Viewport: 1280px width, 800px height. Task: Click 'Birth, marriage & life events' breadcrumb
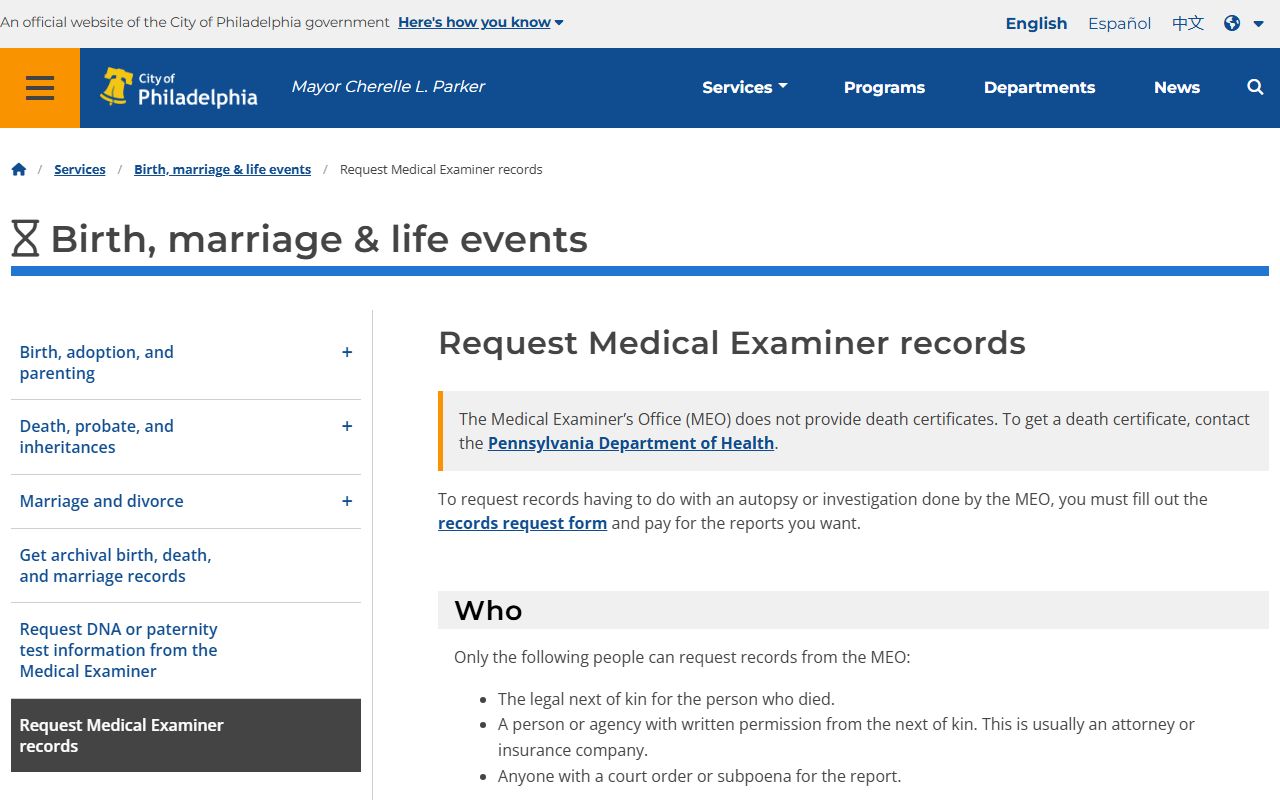pos(222,170)
